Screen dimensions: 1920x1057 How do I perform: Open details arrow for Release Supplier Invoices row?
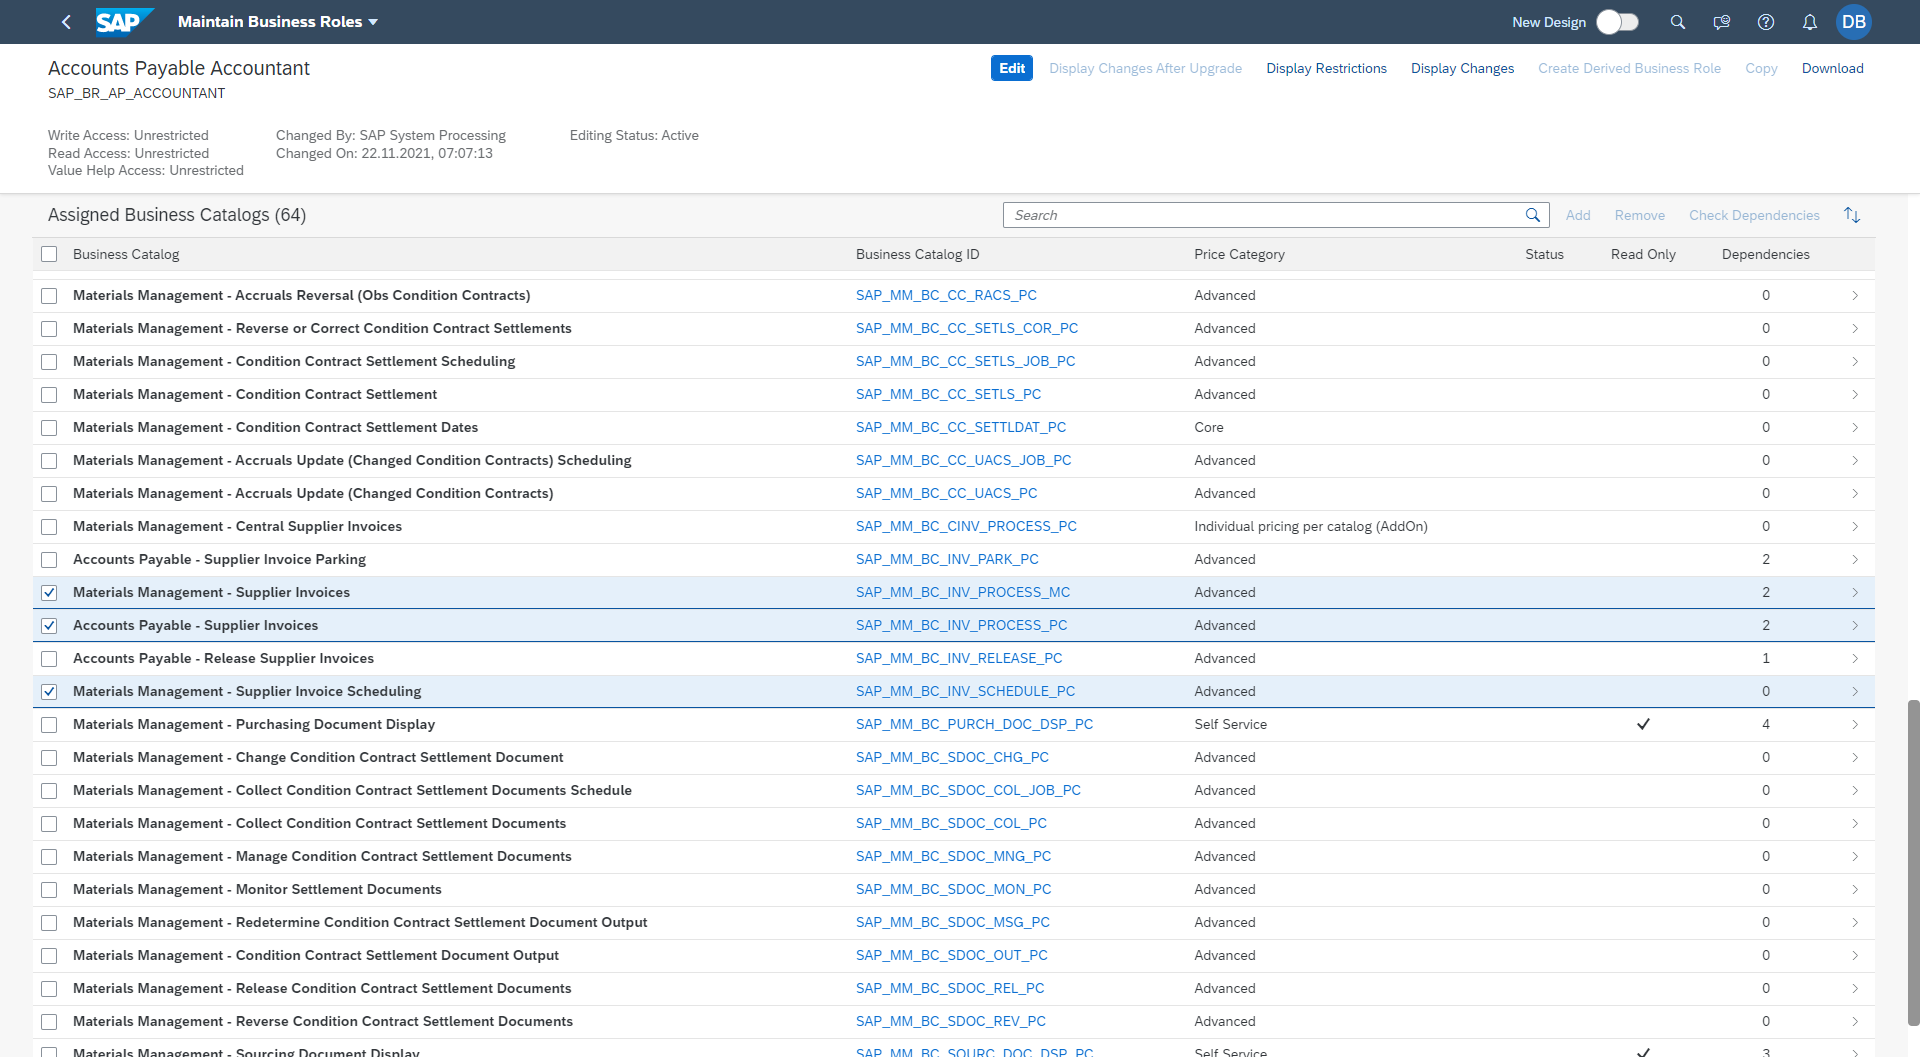[1854, 658]
